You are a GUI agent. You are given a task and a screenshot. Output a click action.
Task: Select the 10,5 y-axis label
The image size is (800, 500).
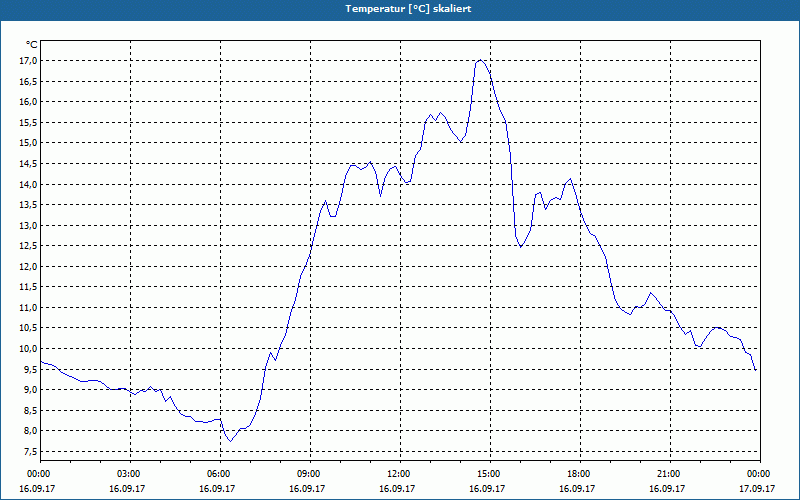pos(29,328)
